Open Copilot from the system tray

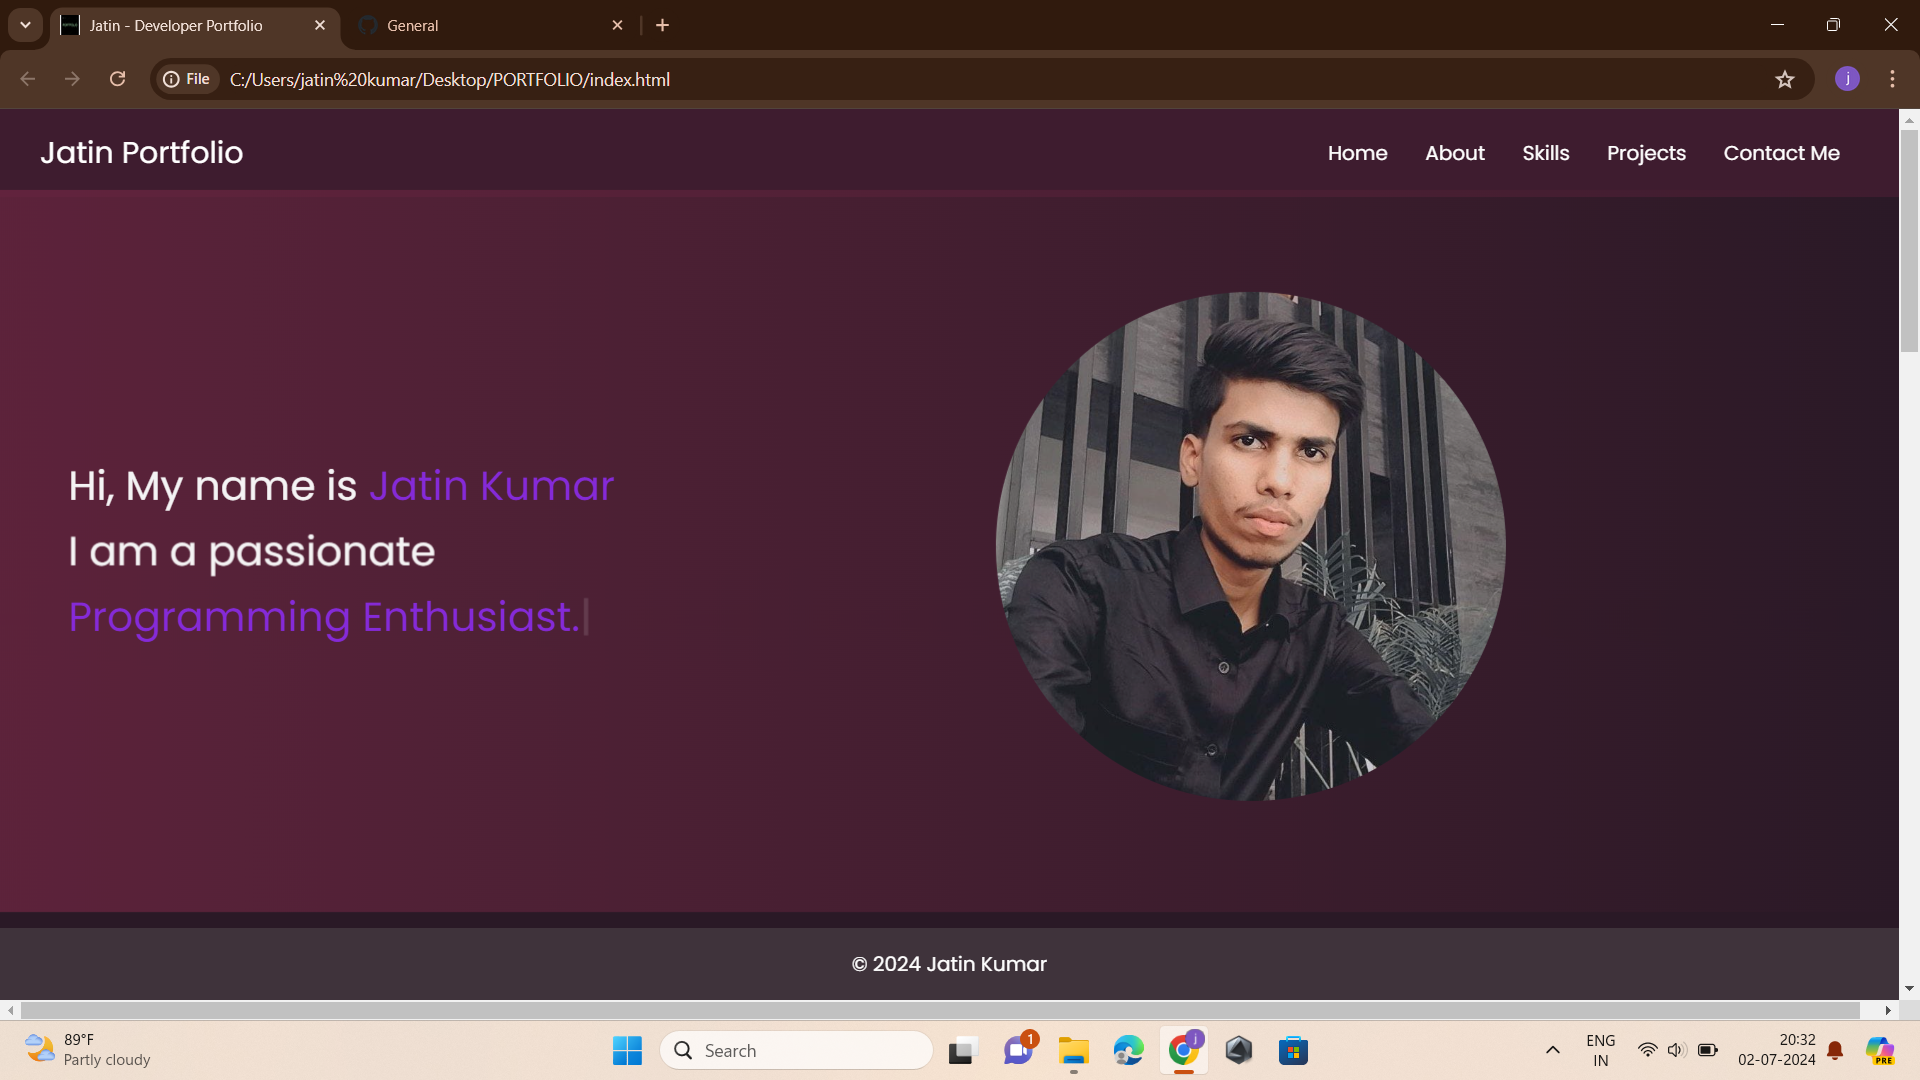pos(1883,1050)
